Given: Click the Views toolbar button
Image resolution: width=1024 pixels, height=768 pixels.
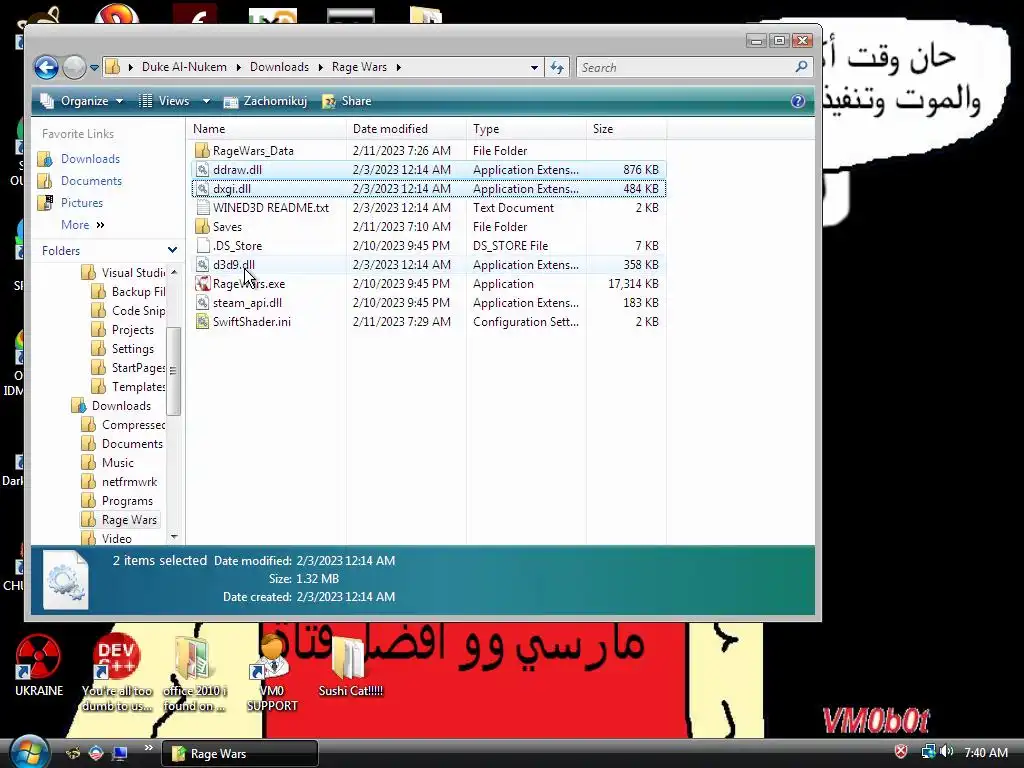Looking at the screenshot, I should tap(165, 101).
